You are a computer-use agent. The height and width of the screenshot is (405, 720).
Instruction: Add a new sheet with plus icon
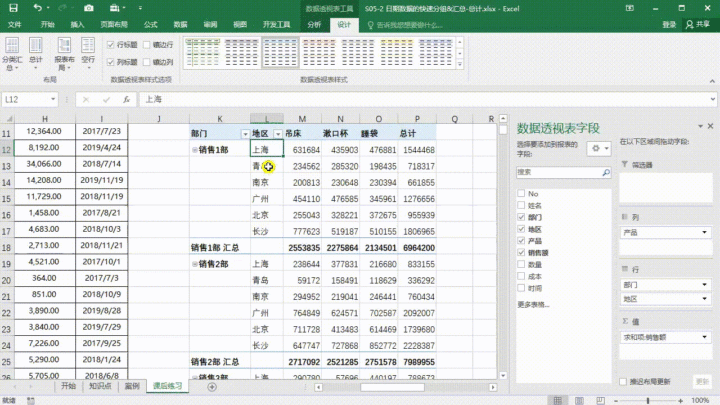point(212,387)
